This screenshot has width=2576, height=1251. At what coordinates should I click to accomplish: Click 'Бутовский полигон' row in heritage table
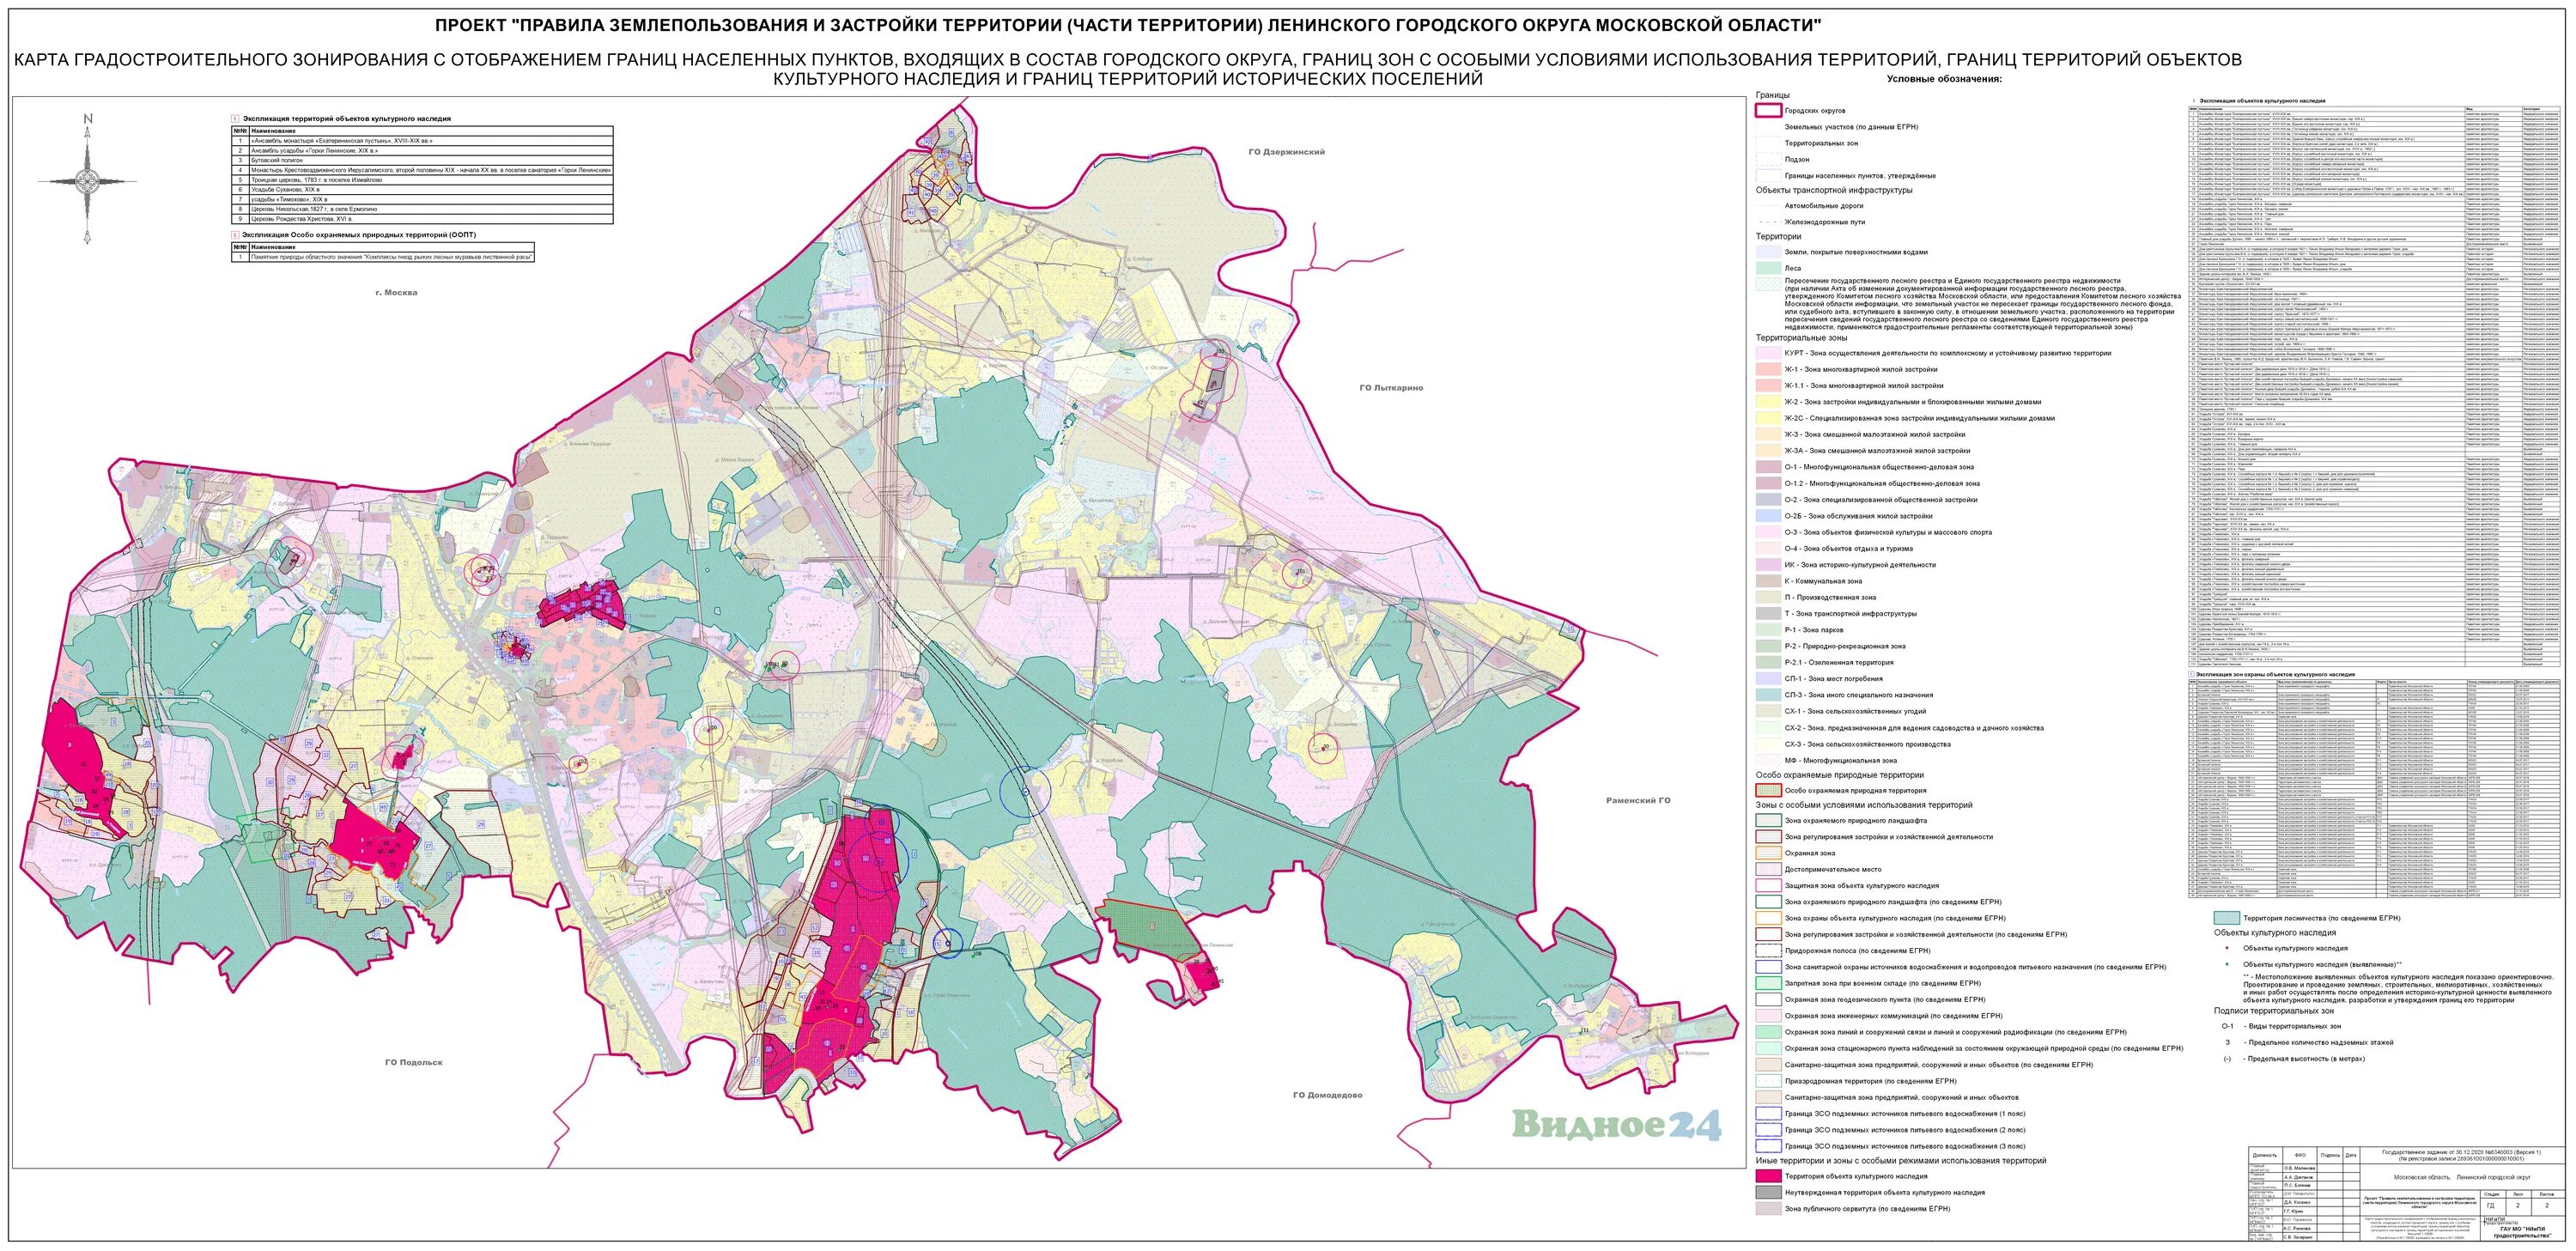pyautogui.click(x=422, y=160)
